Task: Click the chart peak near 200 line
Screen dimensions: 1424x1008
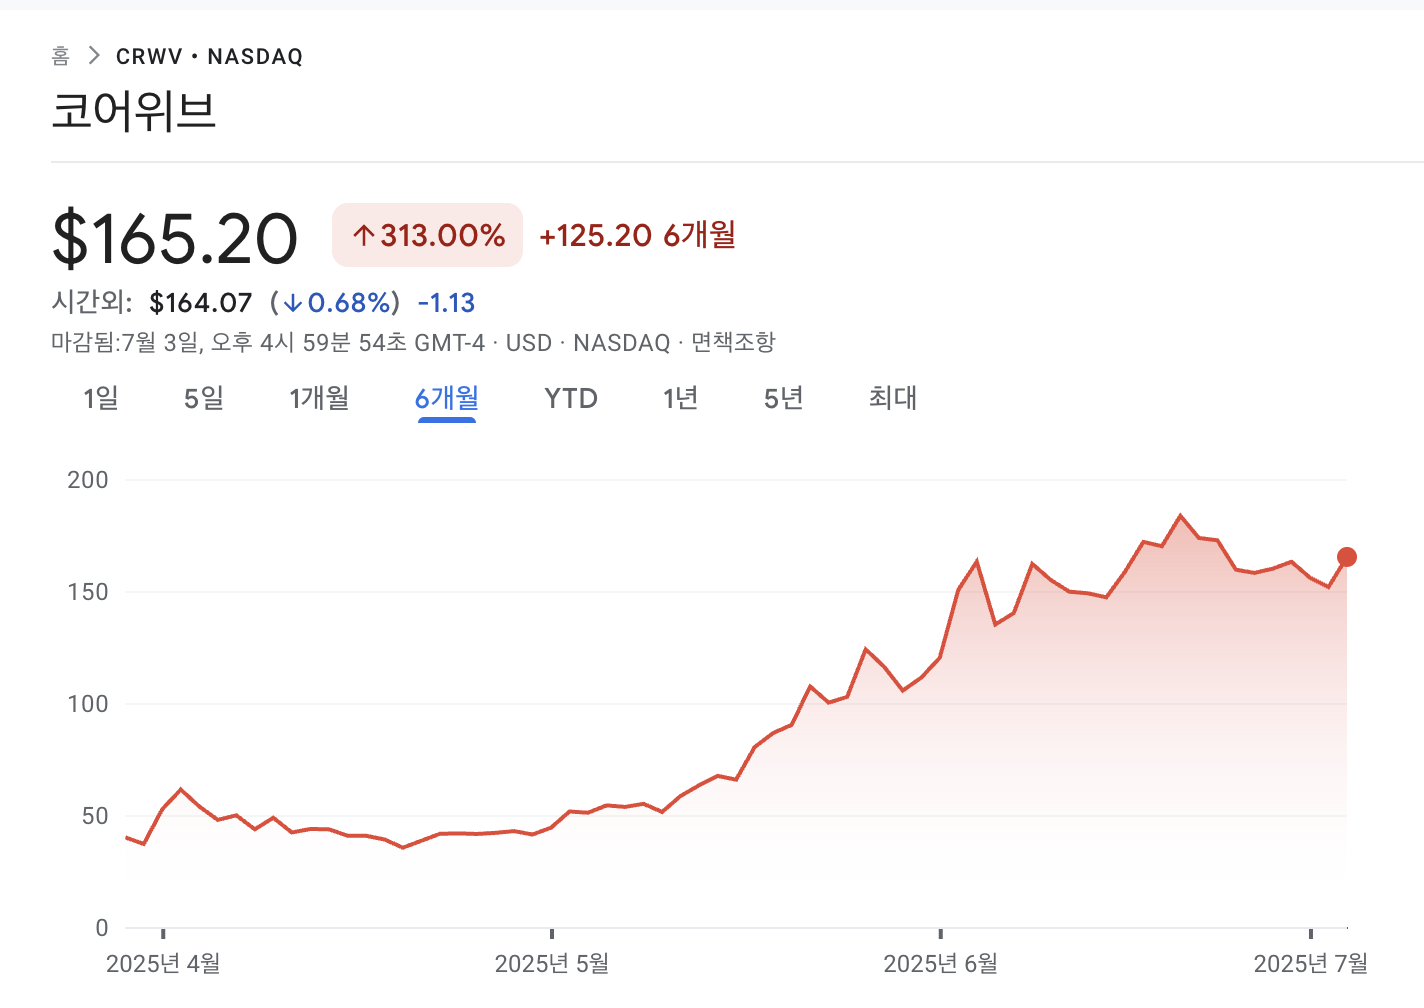Action: point(1180,515)
